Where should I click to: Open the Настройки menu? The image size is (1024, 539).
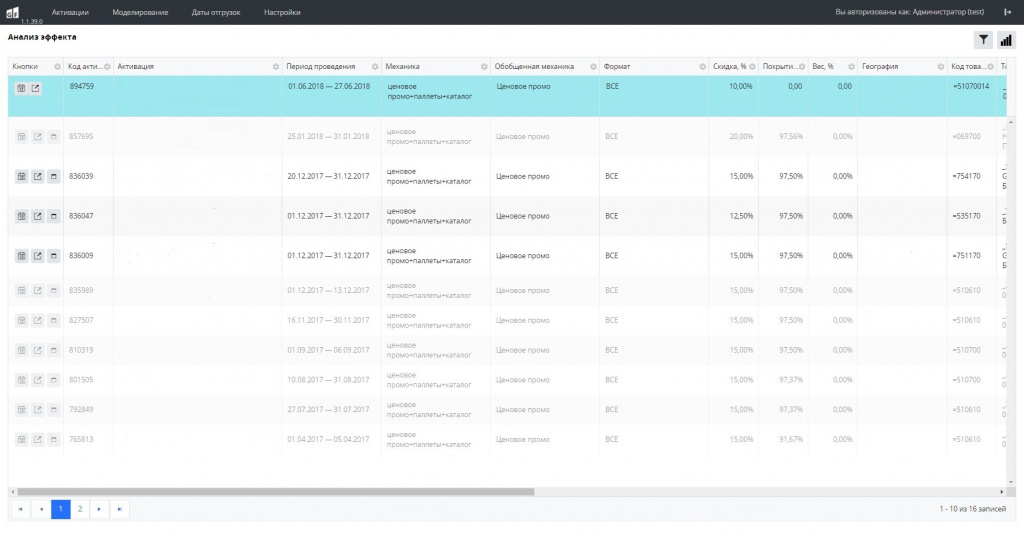pyautogui.click(x=282, y=12)
